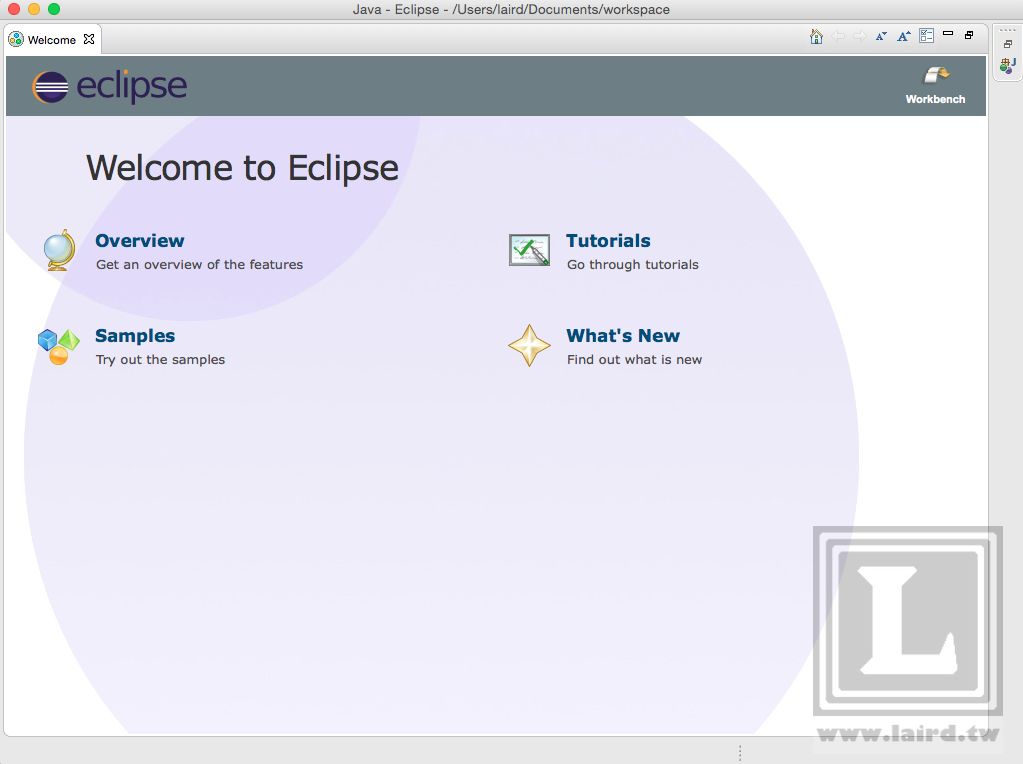Open the Overview link

pos(139,240)
